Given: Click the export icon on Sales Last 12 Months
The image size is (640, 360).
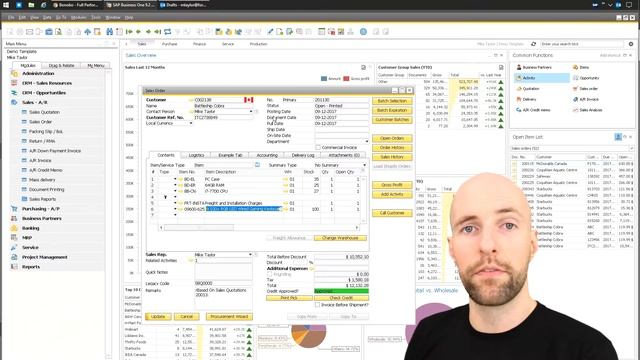Looking at the screenshot, I should point(363,67).
